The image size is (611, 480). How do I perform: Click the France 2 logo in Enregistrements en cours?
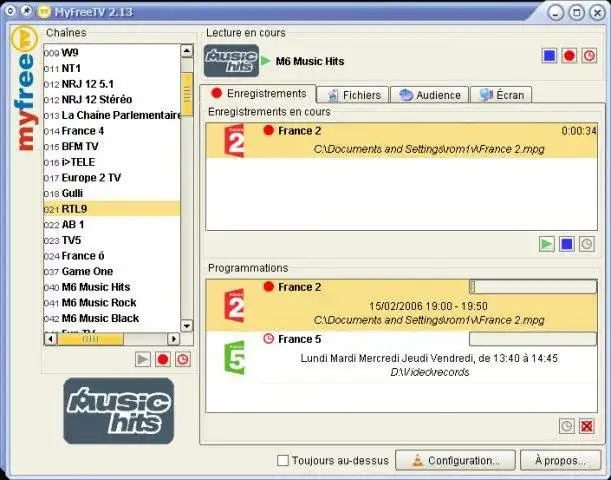[x=235, y=141]
